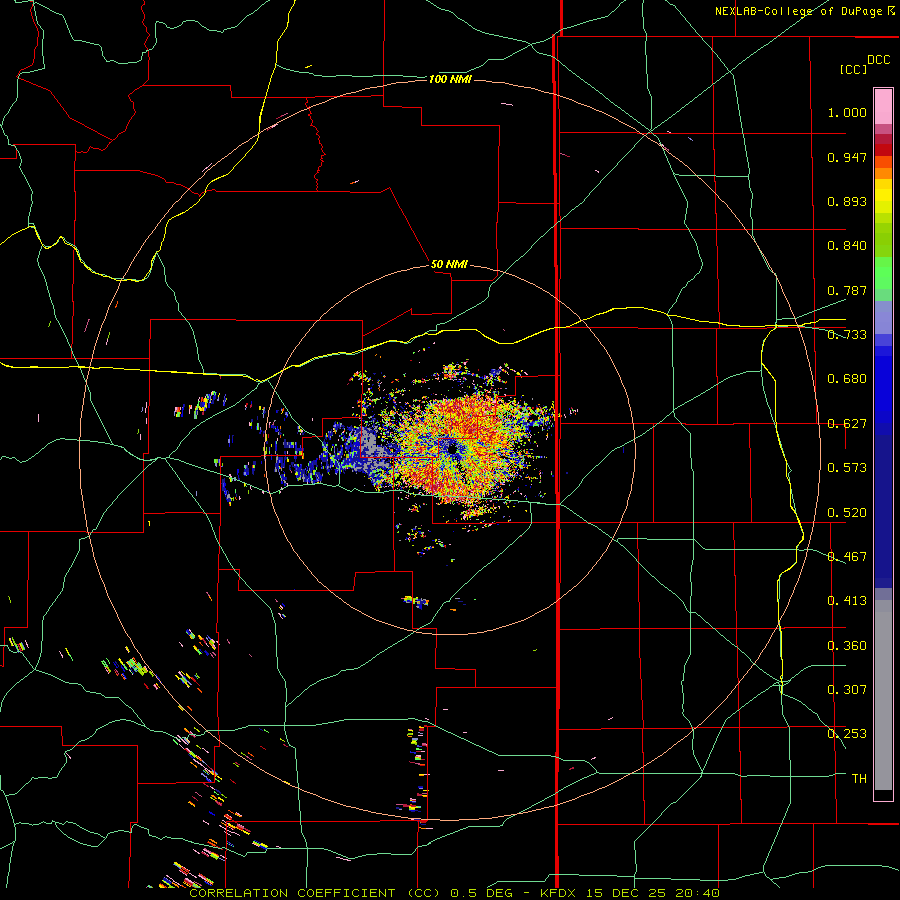
Task: Click the 0.253 color scale value
Action: coord(847,734)
